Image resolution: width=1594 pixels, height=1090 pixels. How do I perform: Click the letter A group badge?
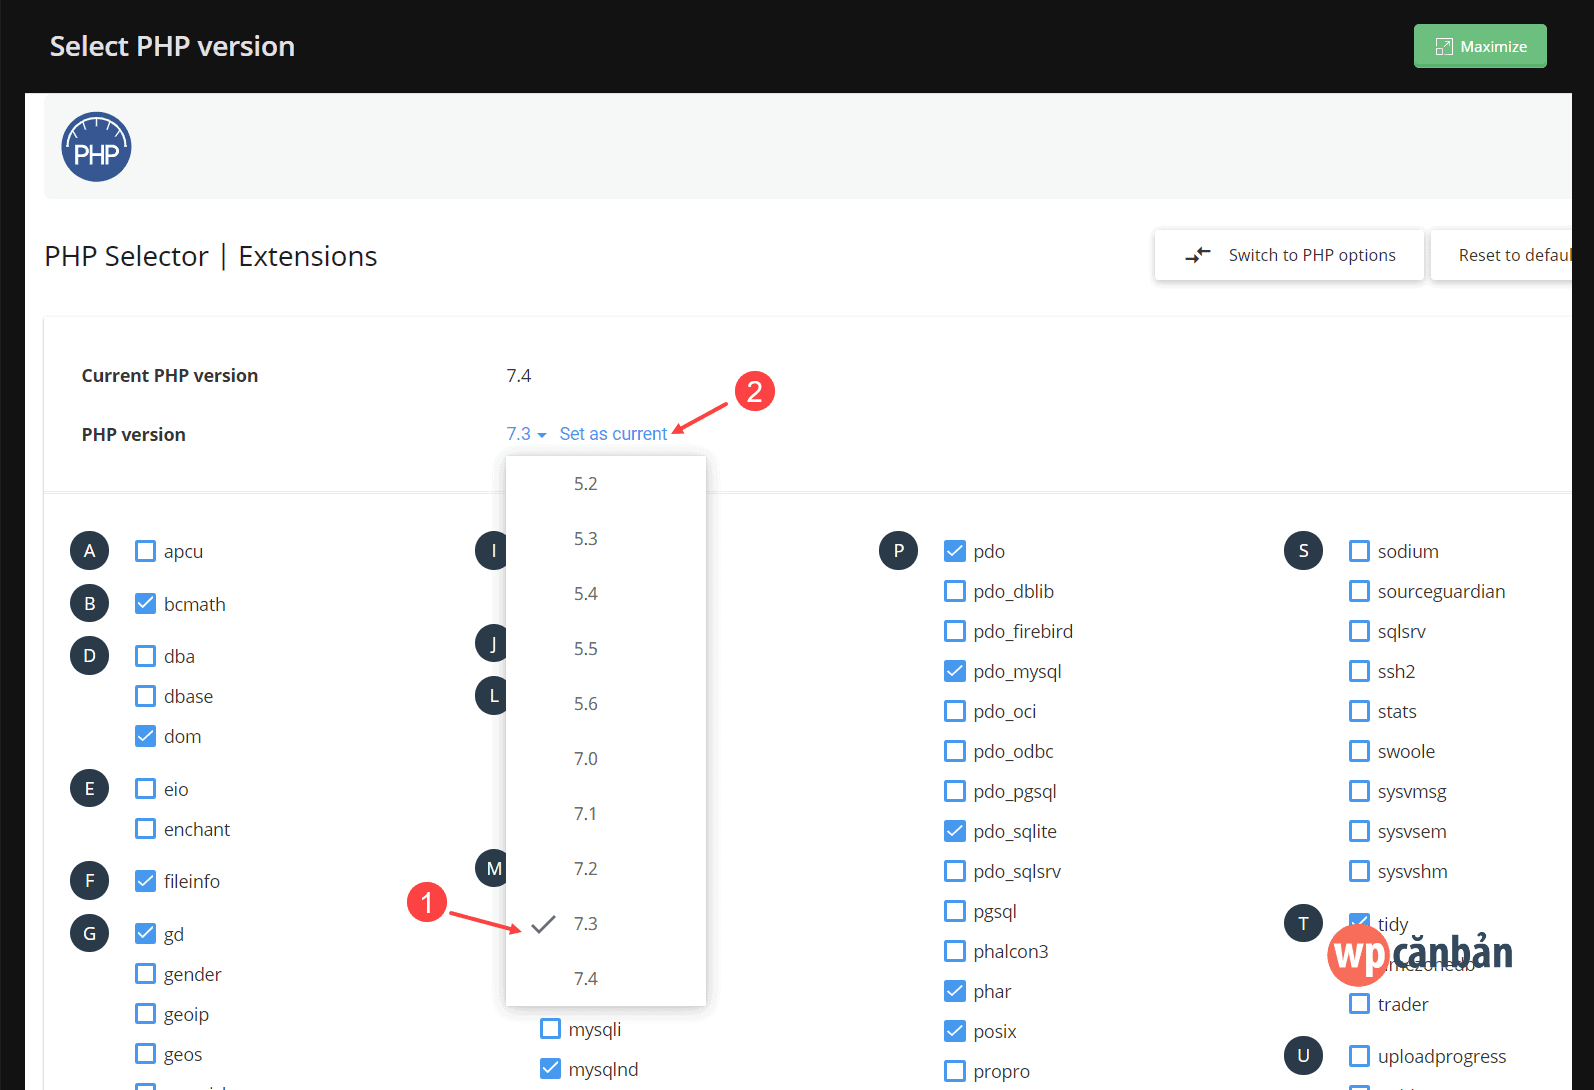(x=89, y=551)
